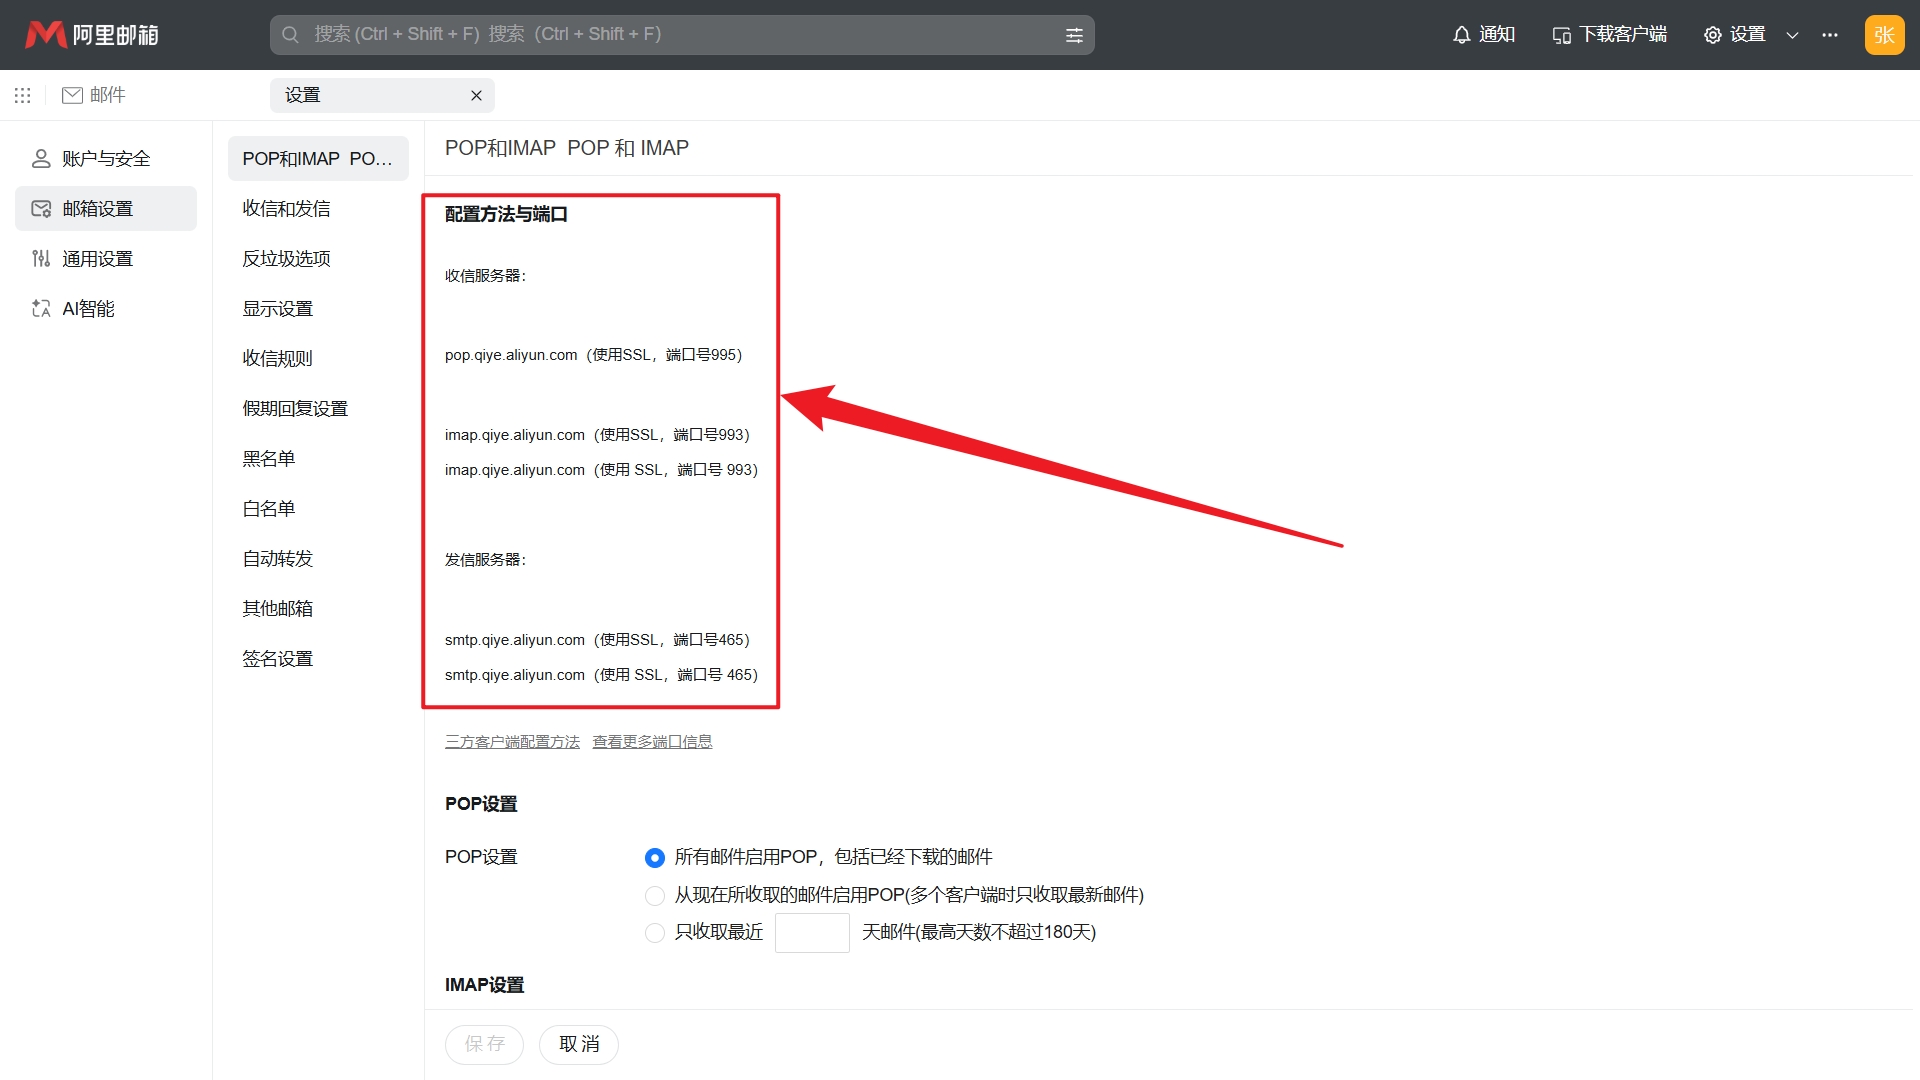The image size is (1920, 1080).
Task: Open 假期回复设置 page
Action: [318, 408]
